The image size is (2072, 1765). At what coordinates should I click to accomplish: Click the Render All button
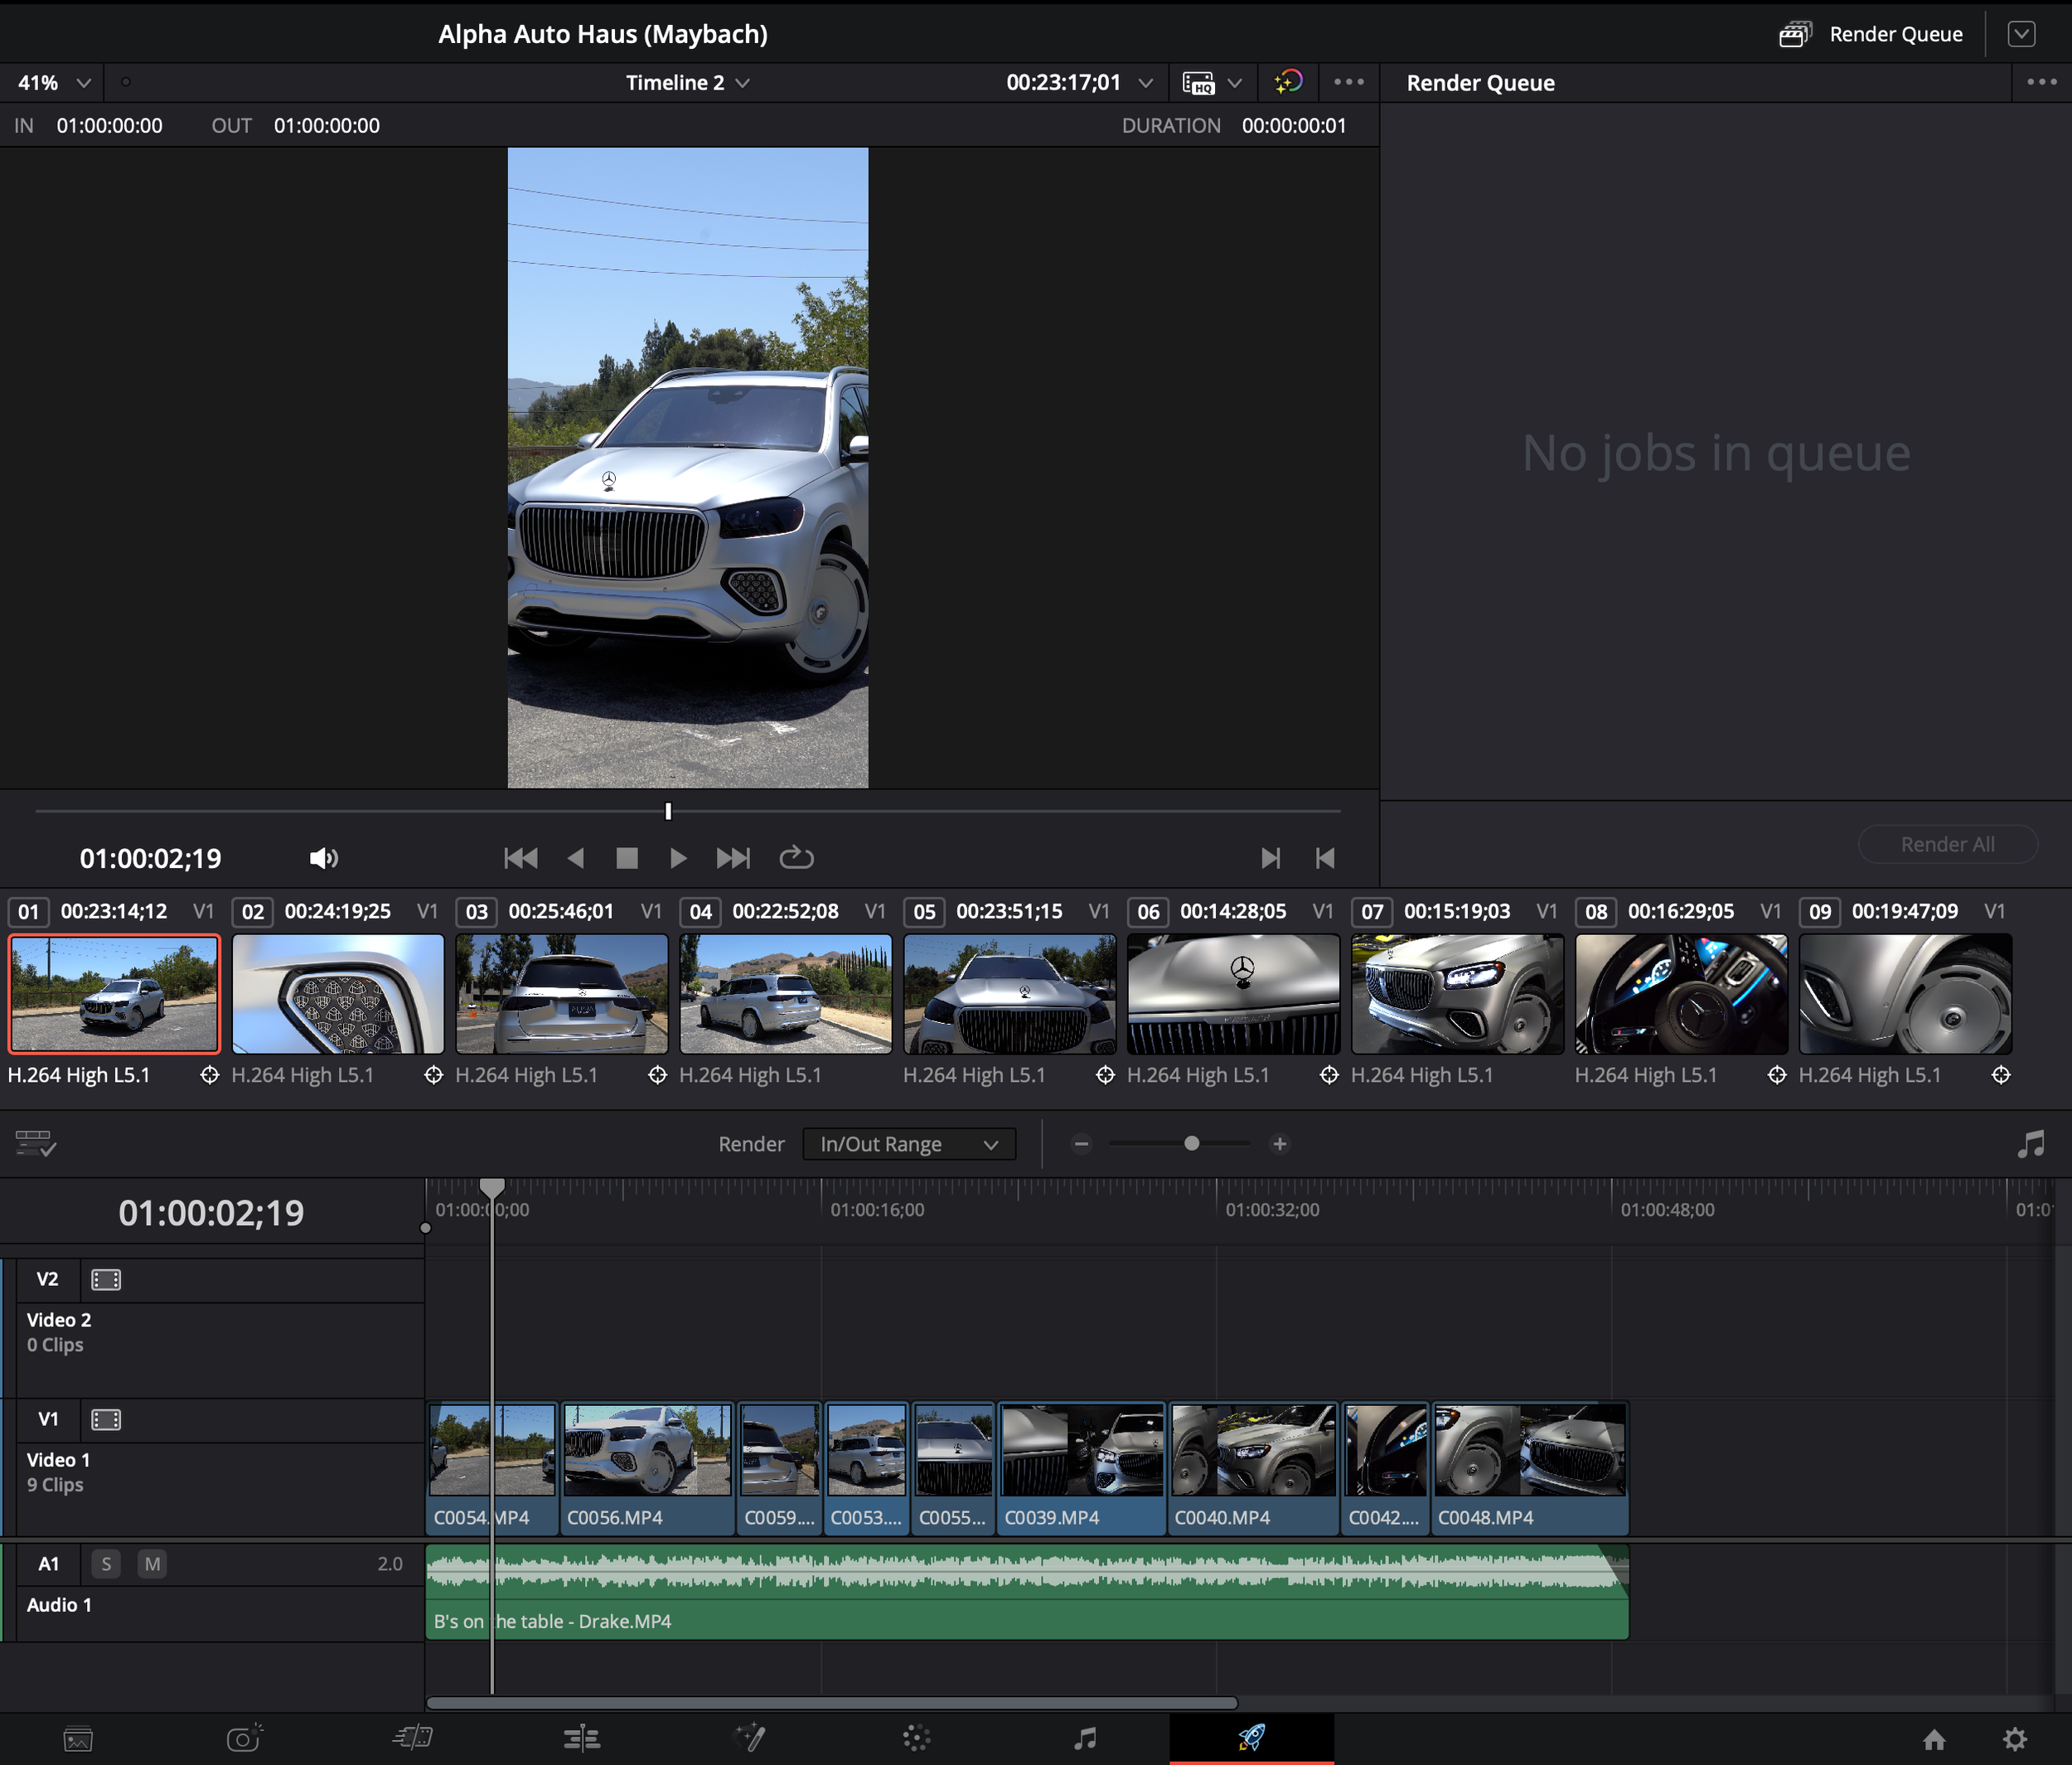tap(1947, 844)
